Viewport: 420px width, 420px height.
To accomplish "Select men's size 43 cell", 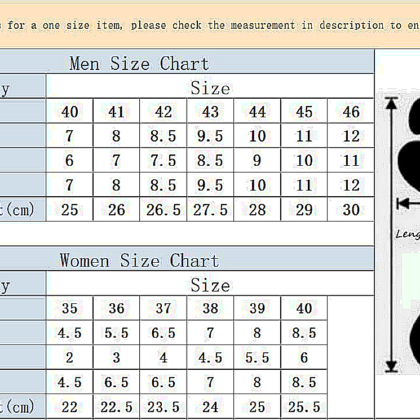I will (x=210, y=111).
